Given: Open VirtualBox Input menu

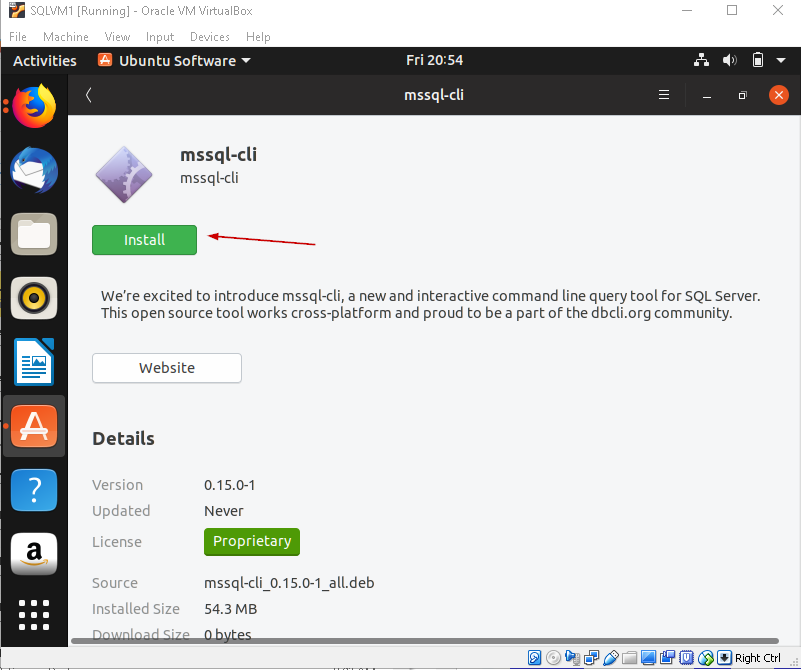Looking at the screenshot, I should coord(160,37).
